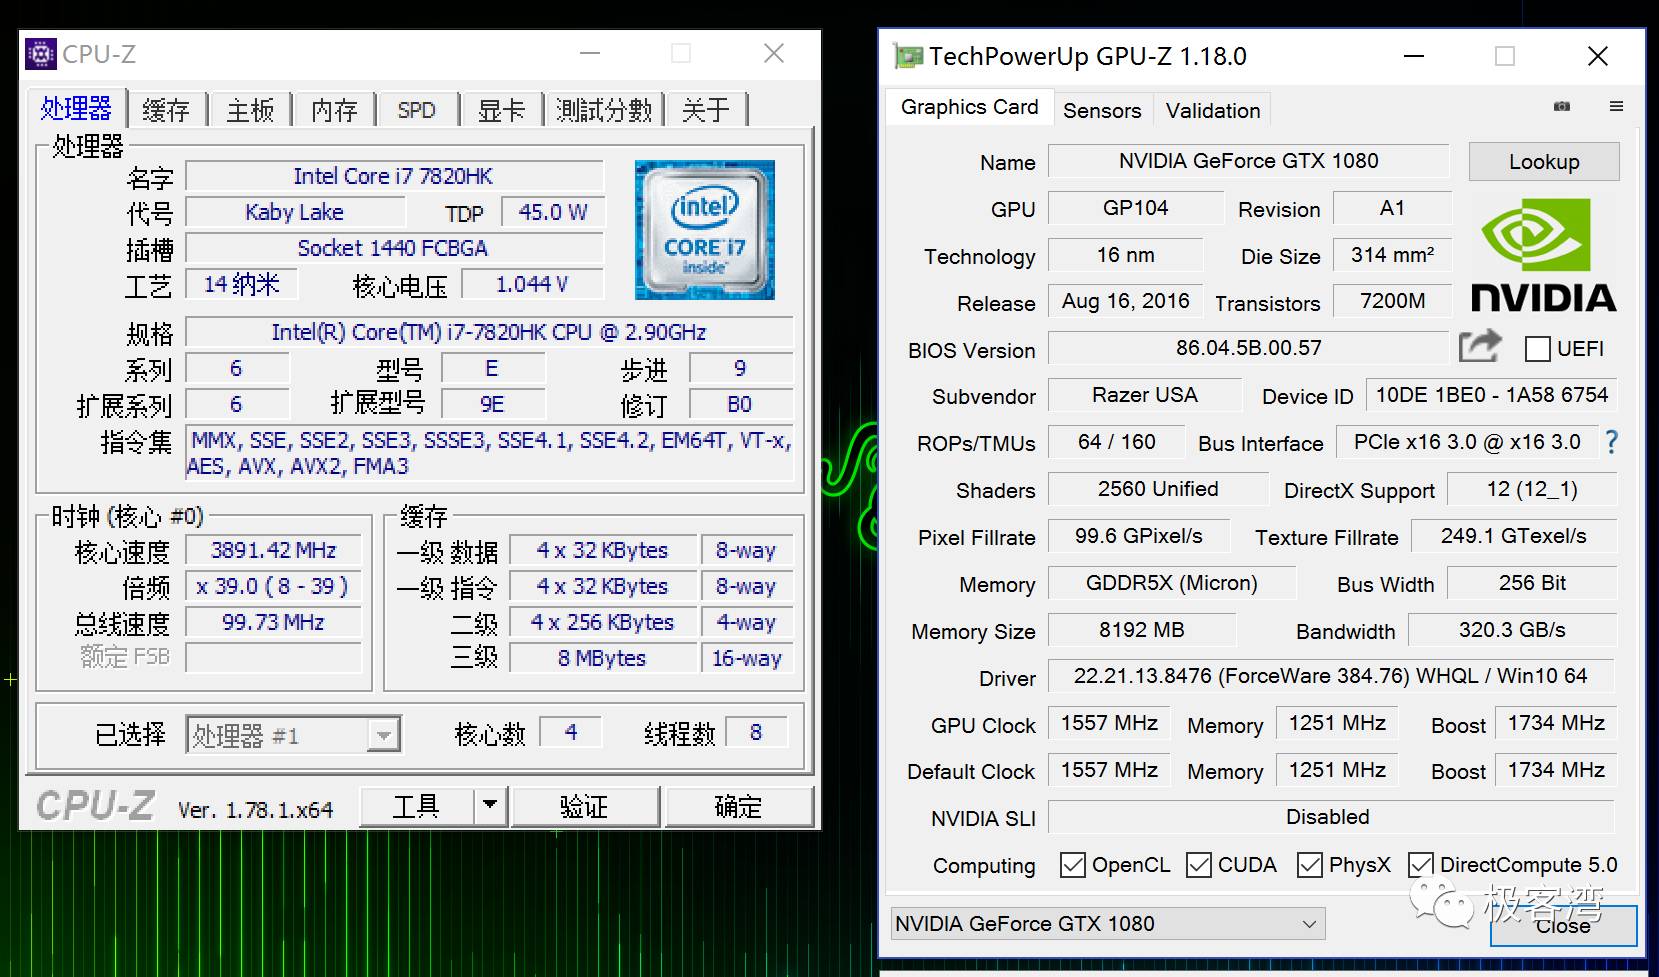Click the Lookup button

coord(1543,161)
